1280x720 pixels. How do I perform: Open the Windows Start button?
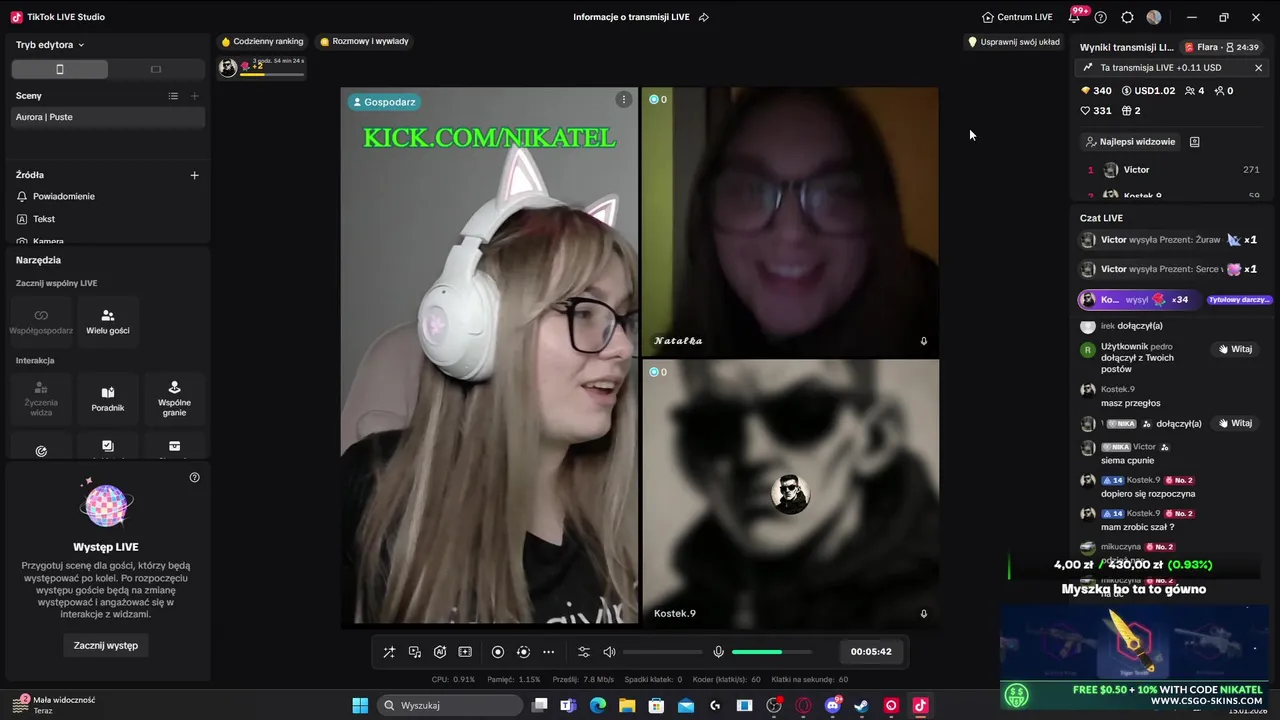(x=360, y=706)
